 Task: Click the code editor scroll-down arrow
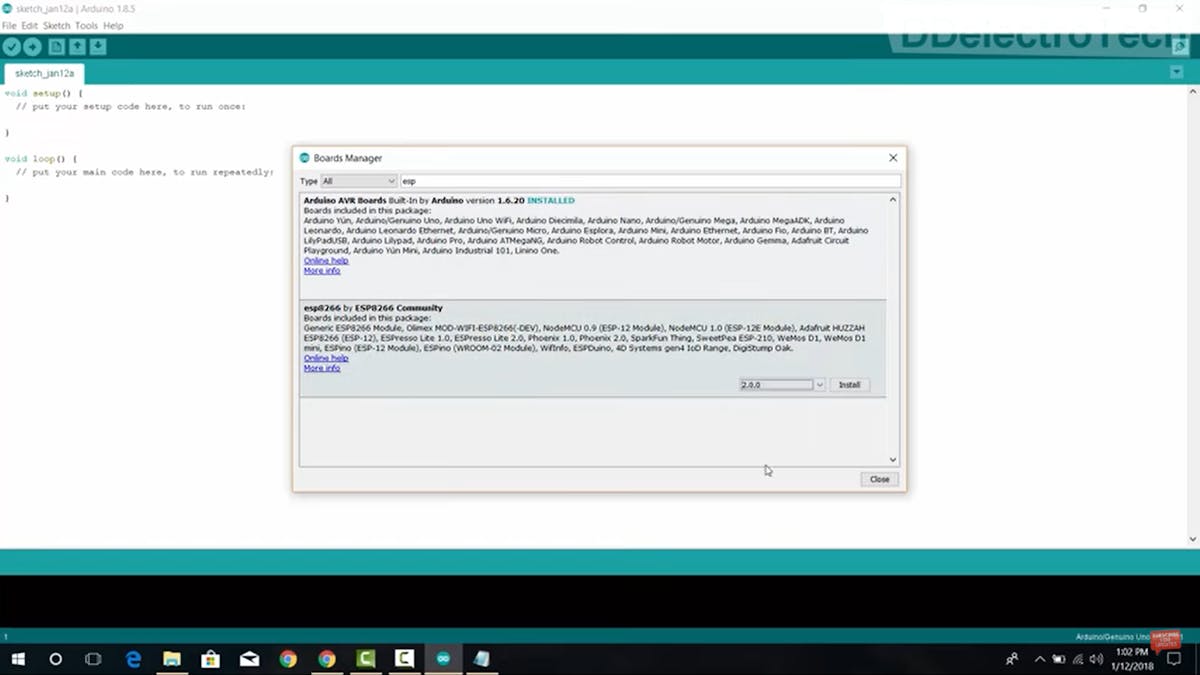click(1193, 540)
